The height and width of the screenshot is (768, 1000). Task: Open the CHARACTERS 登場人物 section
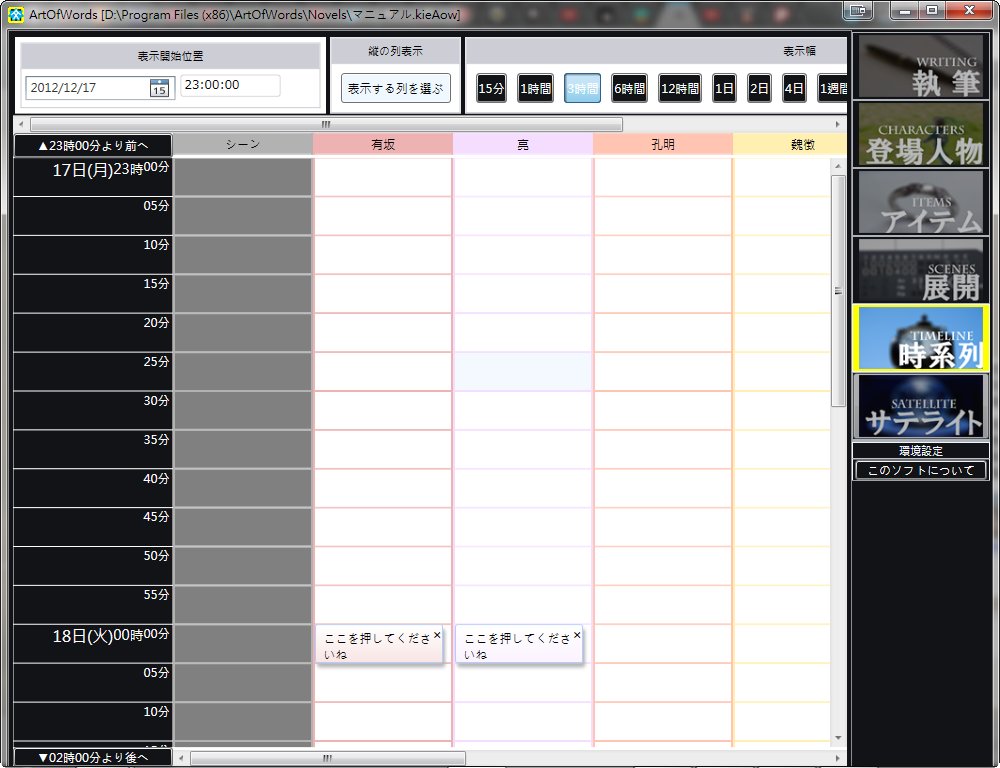pyautogui.click(x=921, y=134)
